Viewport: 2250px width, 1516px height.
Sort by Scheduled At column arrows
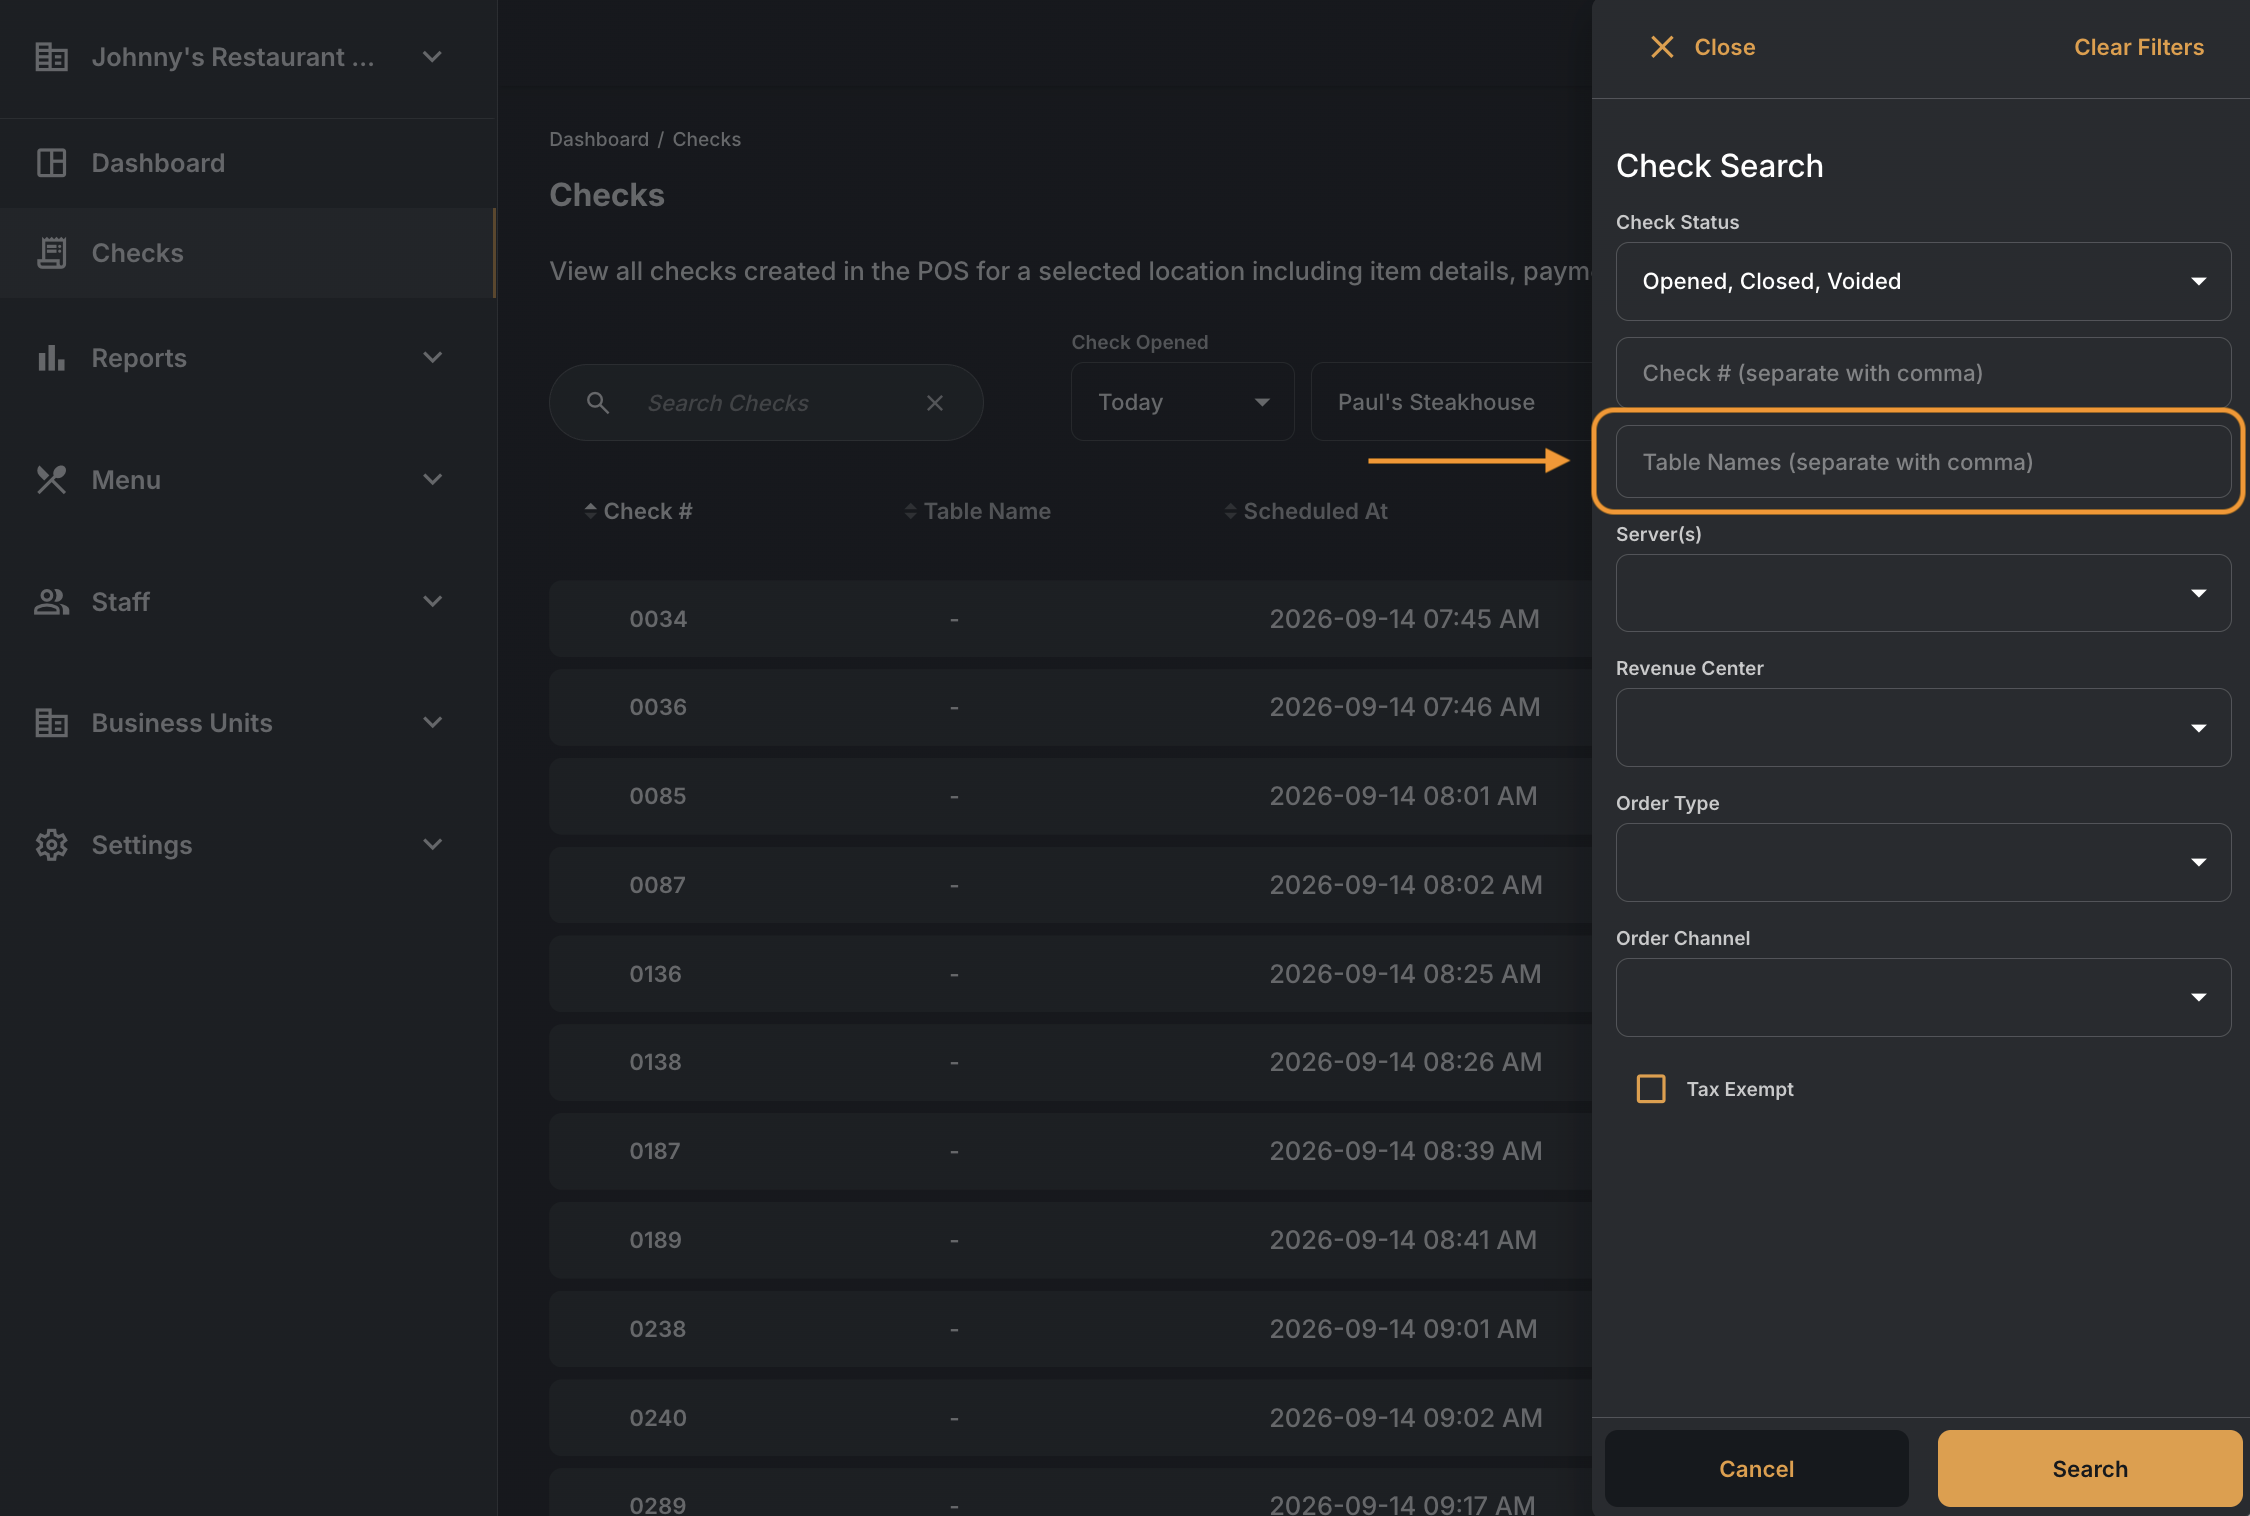click(1230, 511)
